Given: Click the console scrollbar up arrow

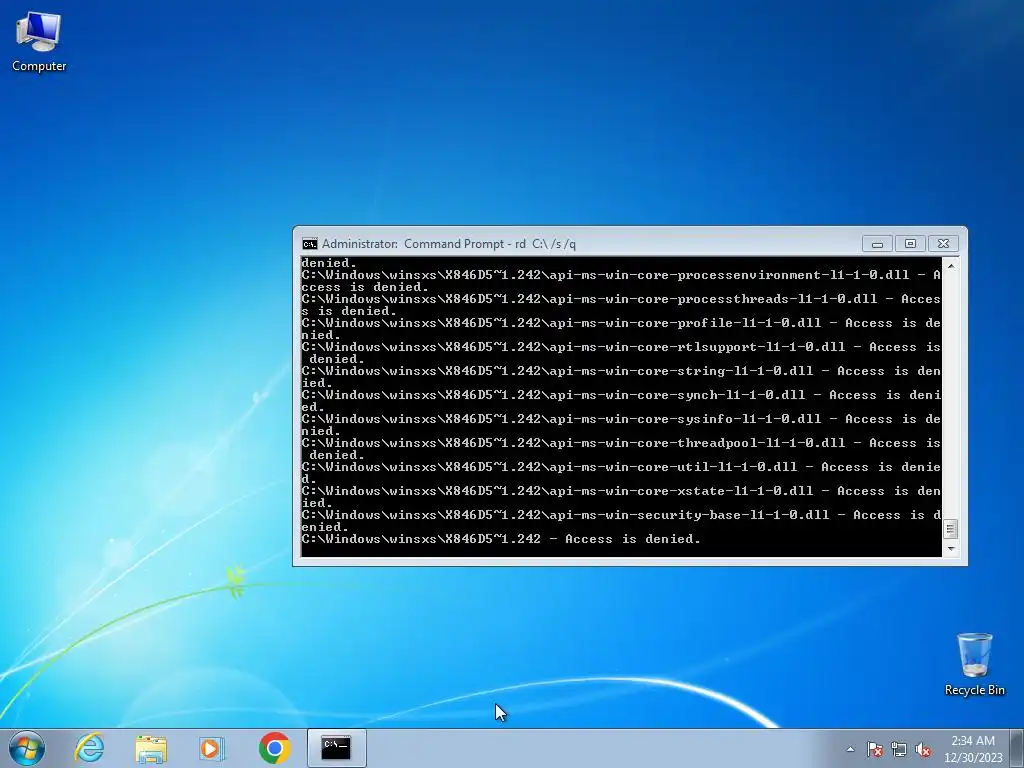Looking at the screenshot, I should tap(951, 265).
